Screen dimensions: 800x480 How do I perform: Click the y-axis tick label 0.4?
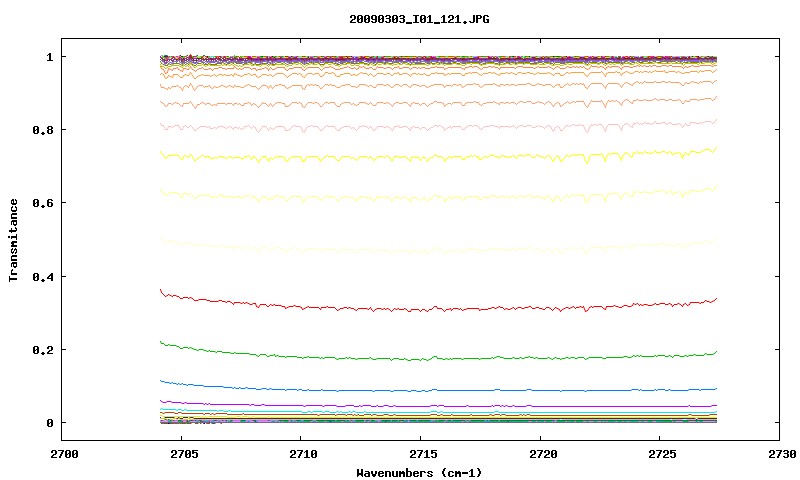[x=43, y=276]
